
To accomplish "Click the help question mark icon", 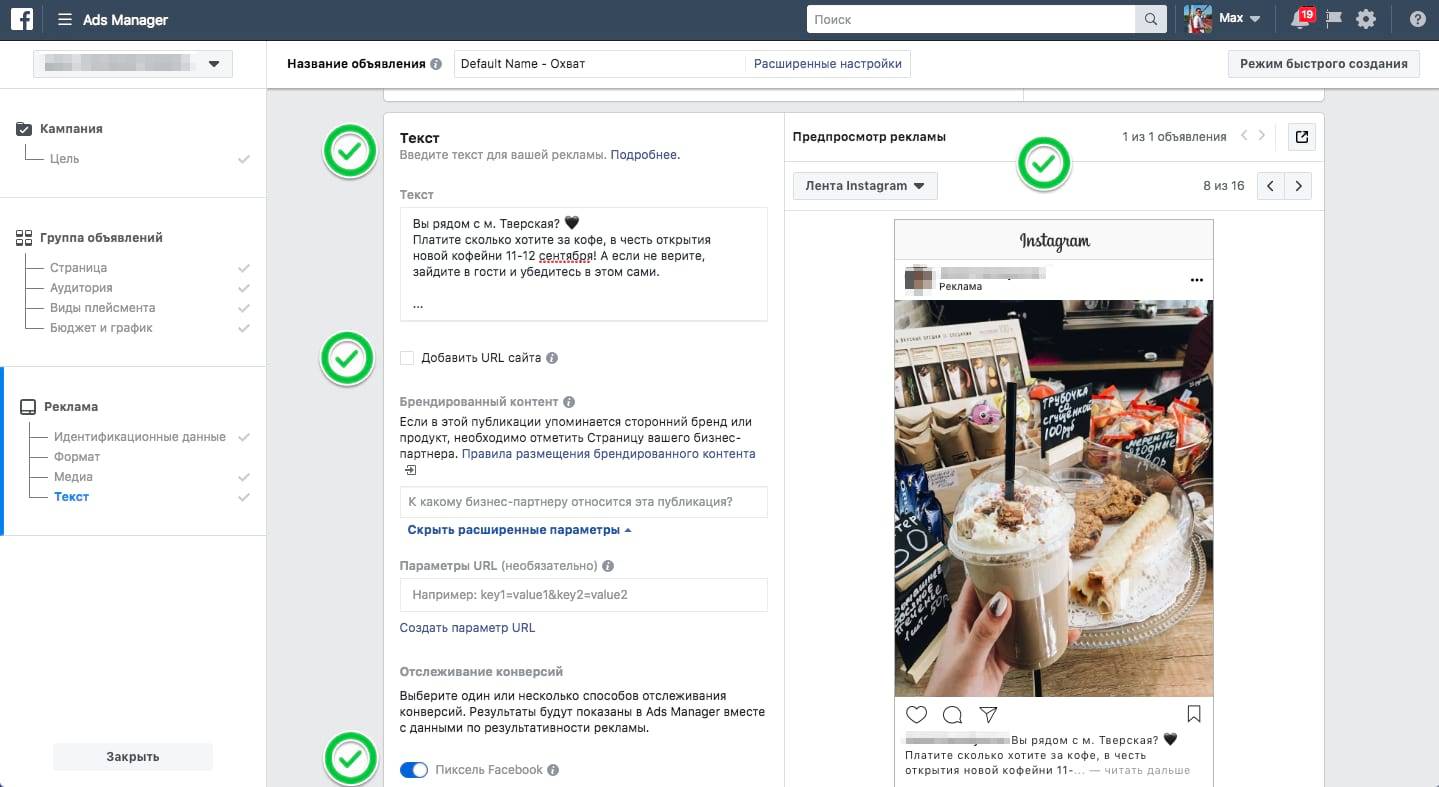I will pos(1417,20).
